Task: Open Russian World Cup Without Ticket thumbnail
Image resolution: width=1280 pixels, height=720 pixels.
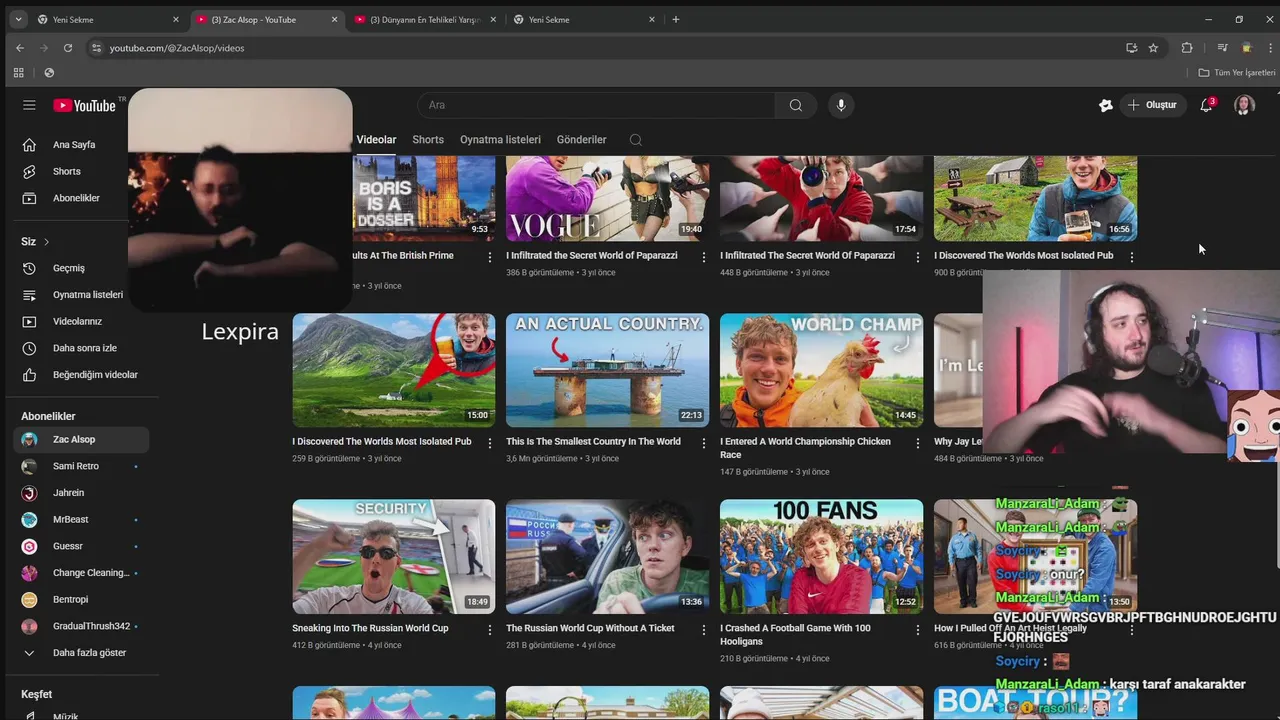Action: (607, 556)
